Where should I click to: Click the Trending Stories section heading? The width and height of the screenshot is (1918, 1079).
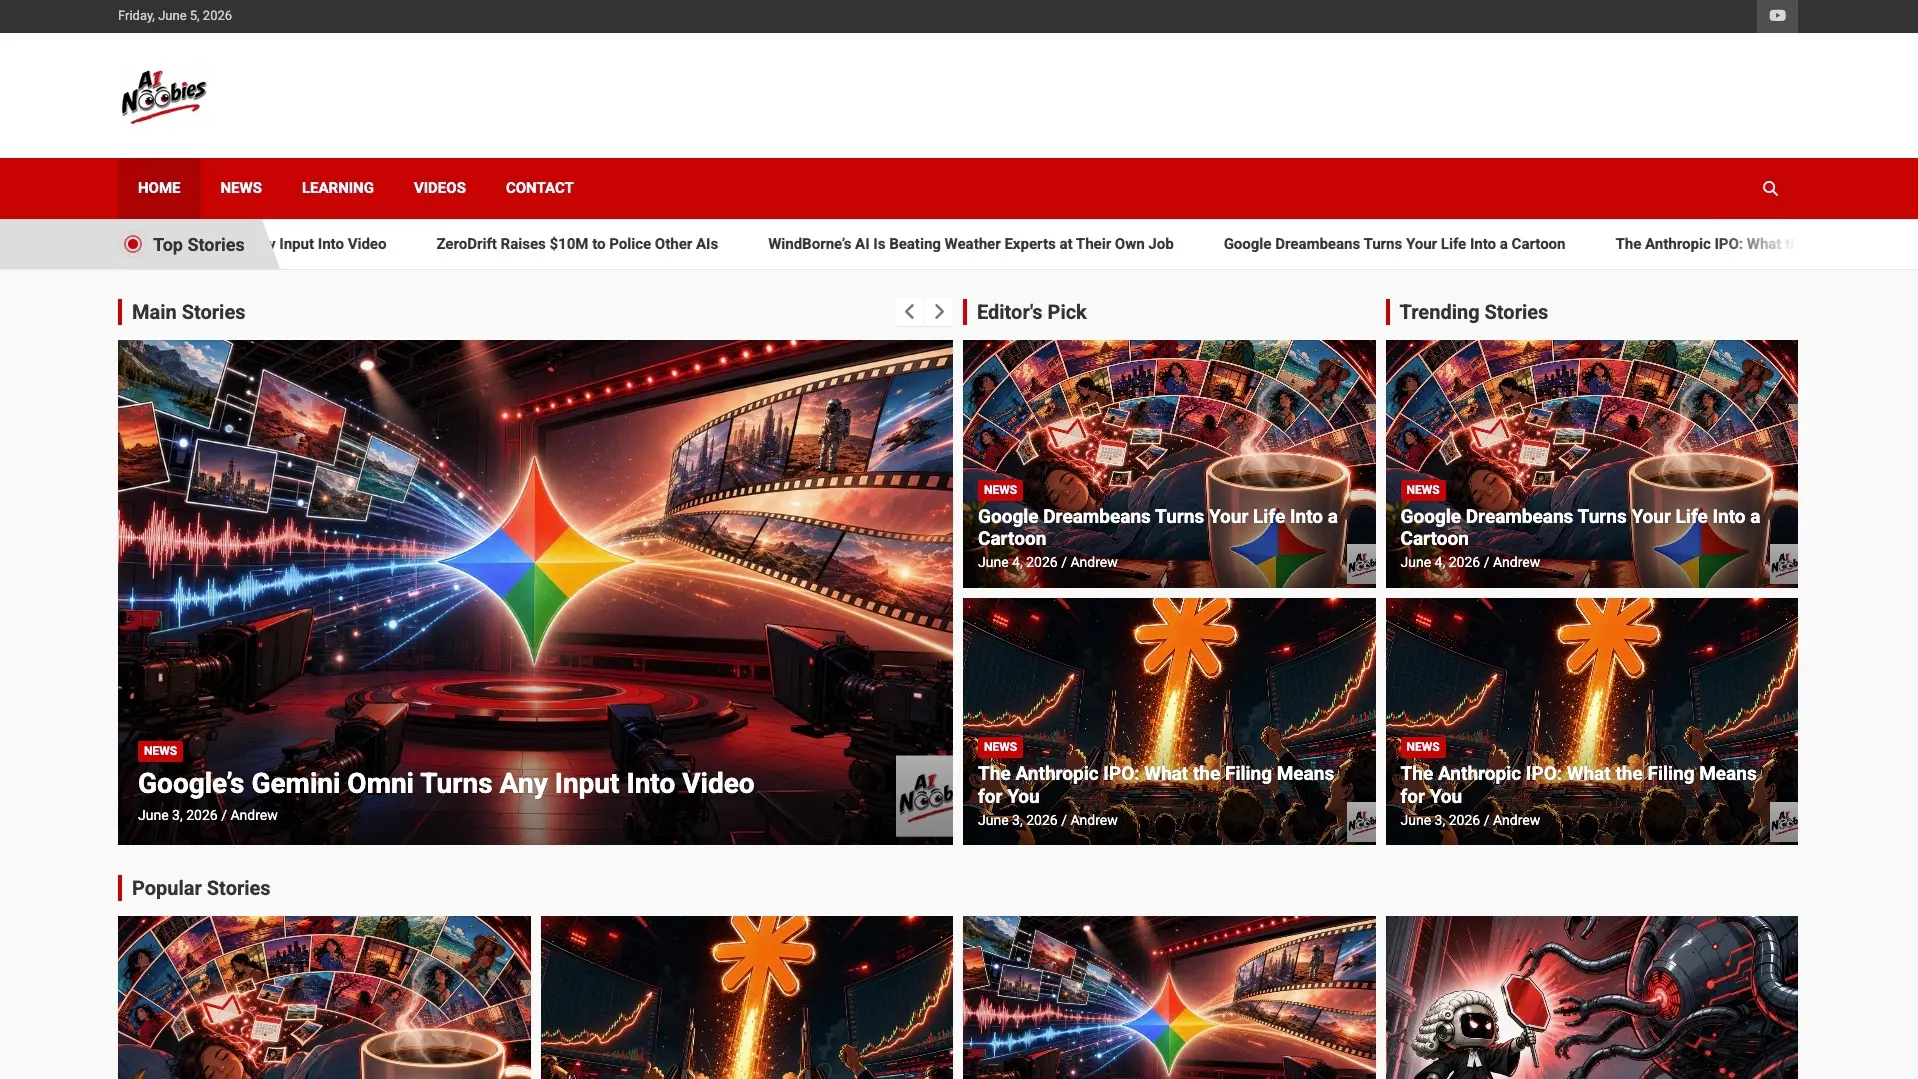click(1473, 312)
